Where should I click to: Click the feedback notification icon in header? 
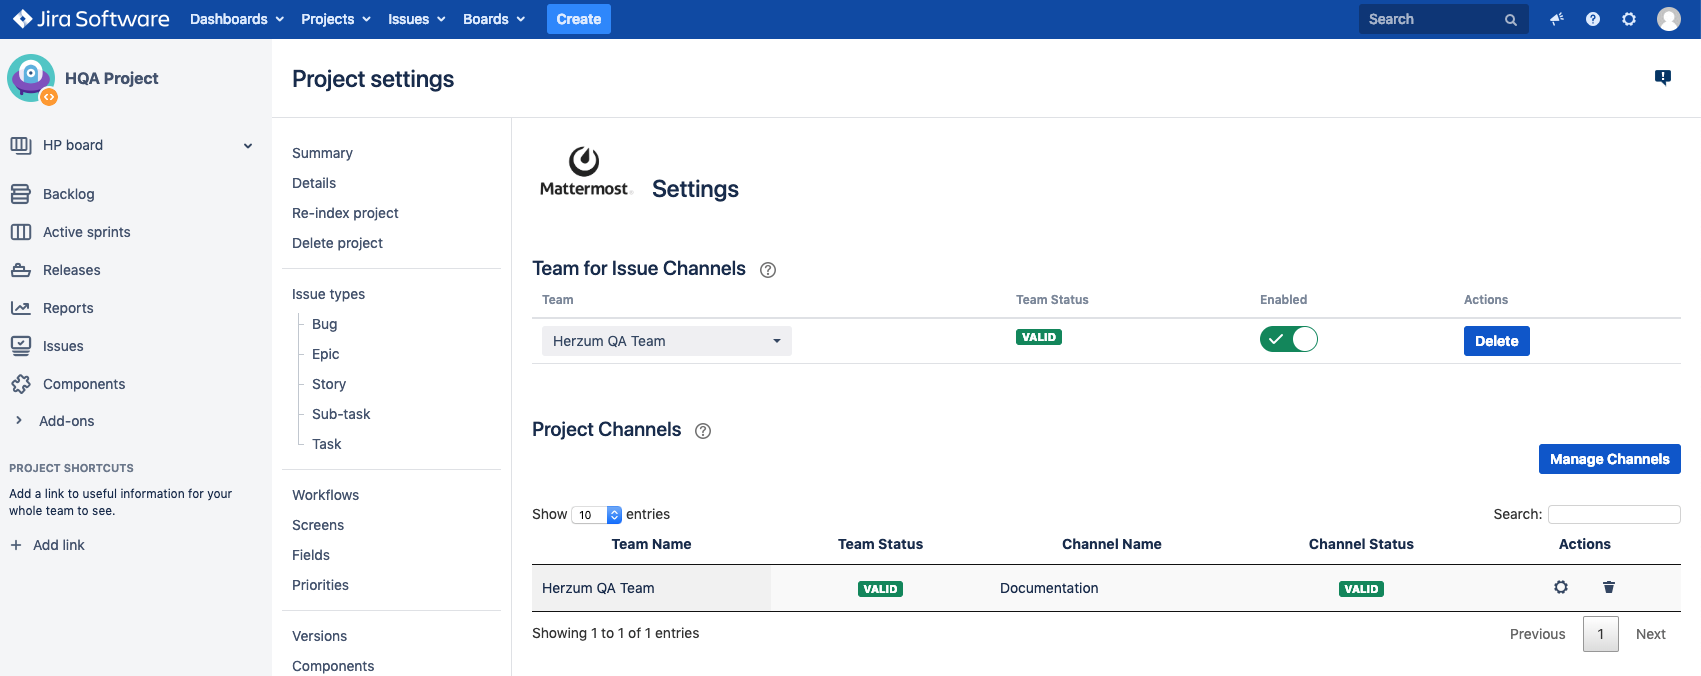(1556, 19)
